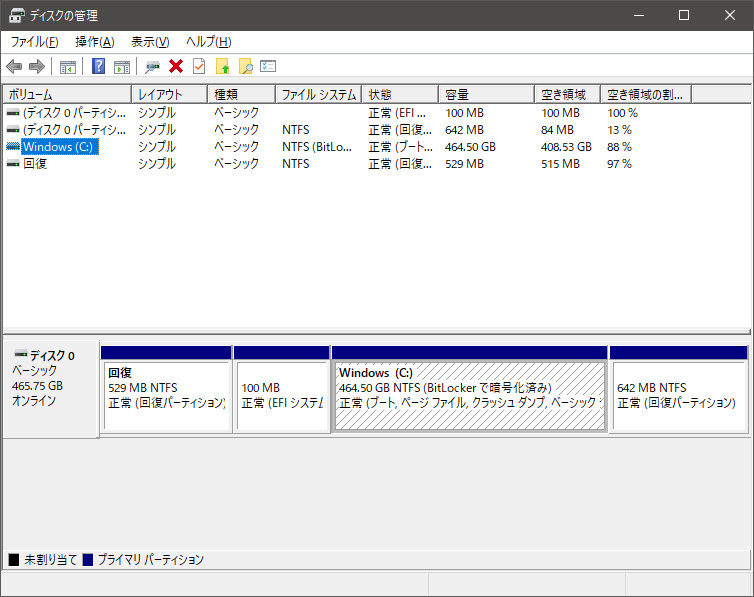
Task: Click the folder with magnifier icon
Action: click(246, 66)
